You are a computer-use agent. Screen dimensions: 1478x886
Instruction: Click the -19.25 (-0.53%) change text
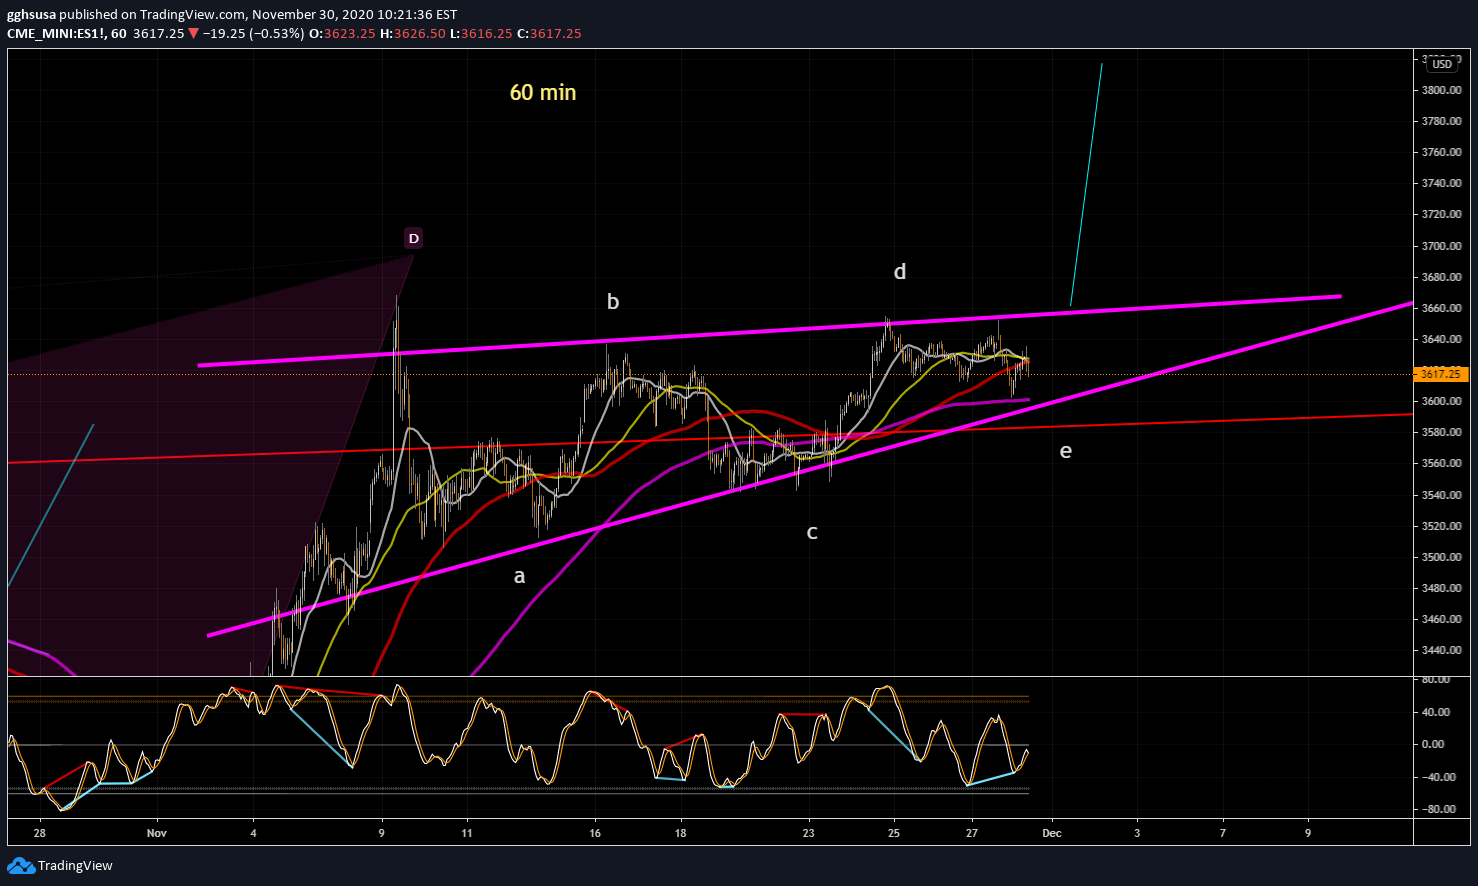[x=253, y=33]
